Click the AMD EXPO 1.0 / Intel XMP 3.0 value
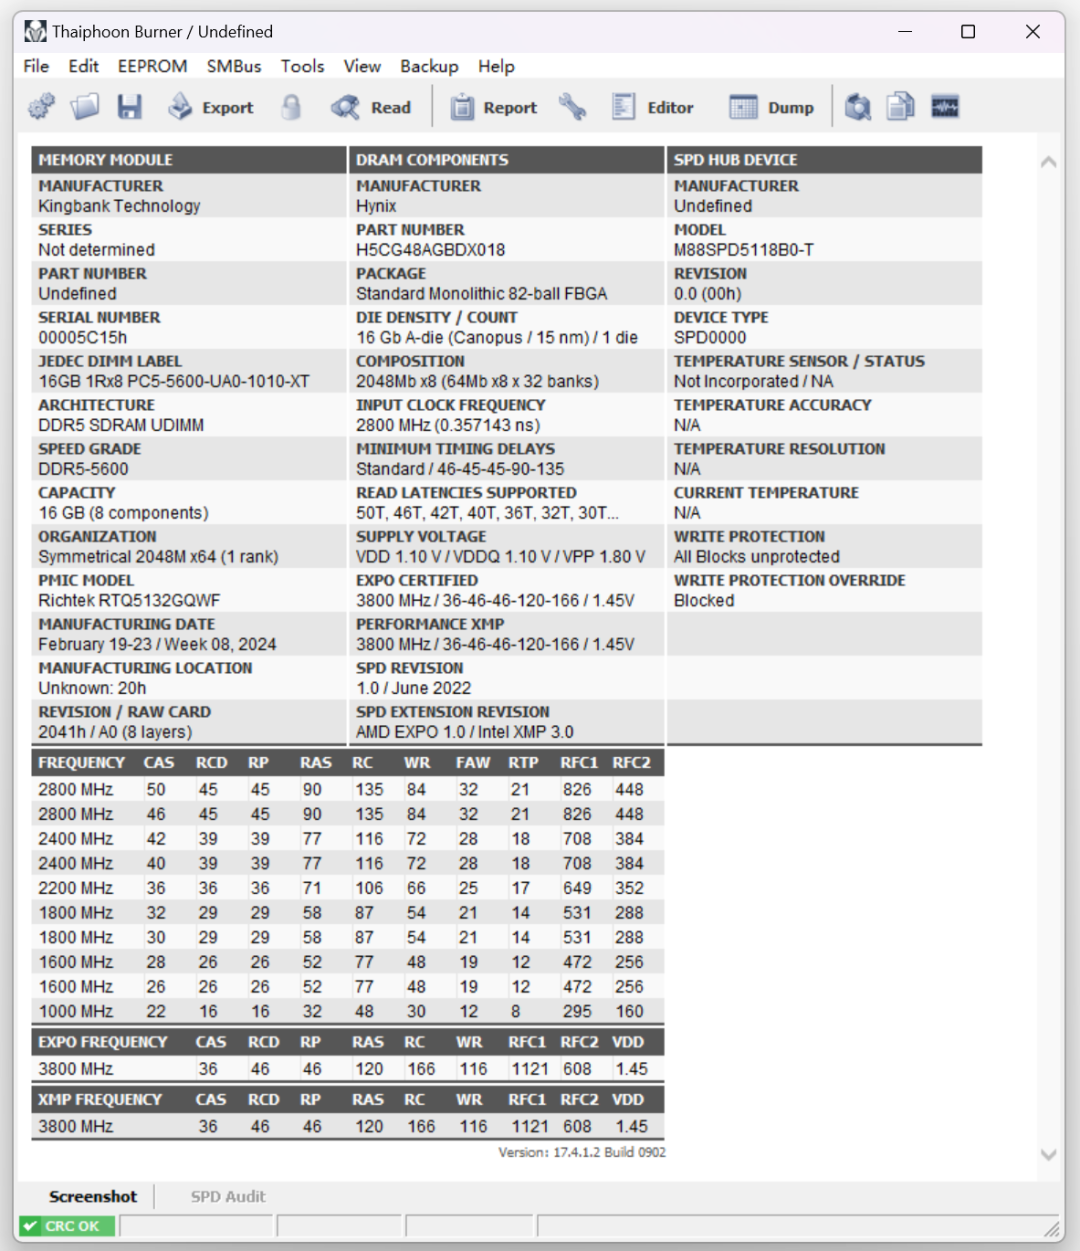This screenshot has width=1080, height=1251. coord(465,732)
